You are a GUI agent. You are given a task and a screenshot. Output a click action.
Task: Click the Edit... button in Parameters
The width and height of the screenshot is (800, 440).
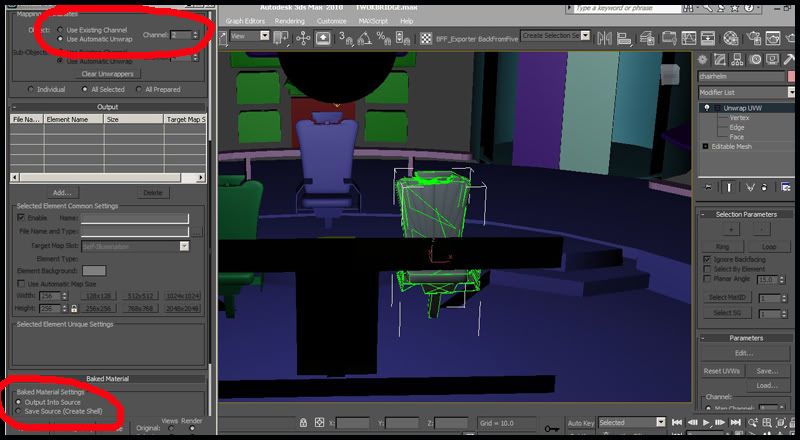[x=744, y=353]
